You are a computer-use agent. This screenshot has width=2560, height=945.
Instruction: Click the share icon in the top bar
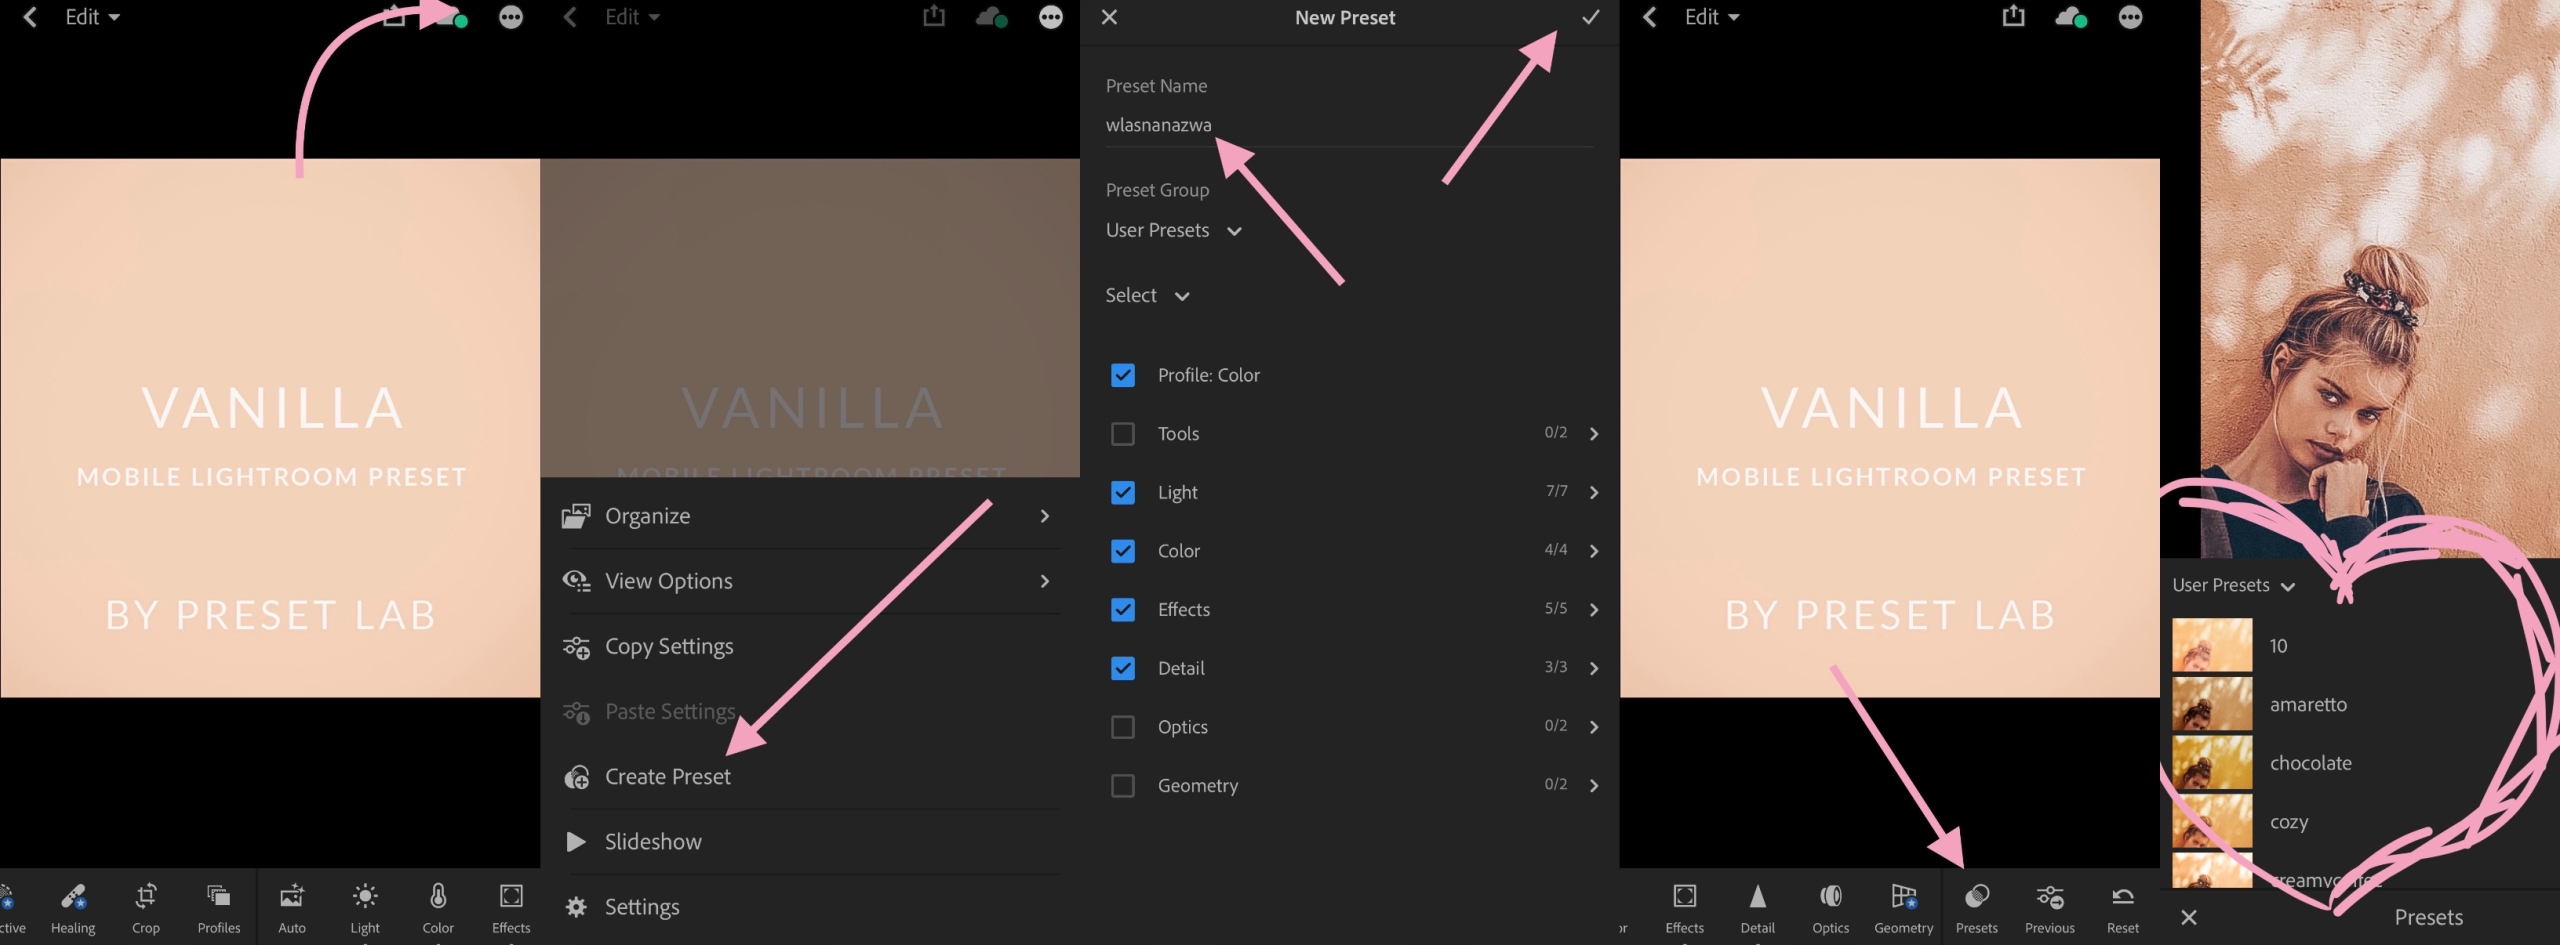click(2012, 16)
